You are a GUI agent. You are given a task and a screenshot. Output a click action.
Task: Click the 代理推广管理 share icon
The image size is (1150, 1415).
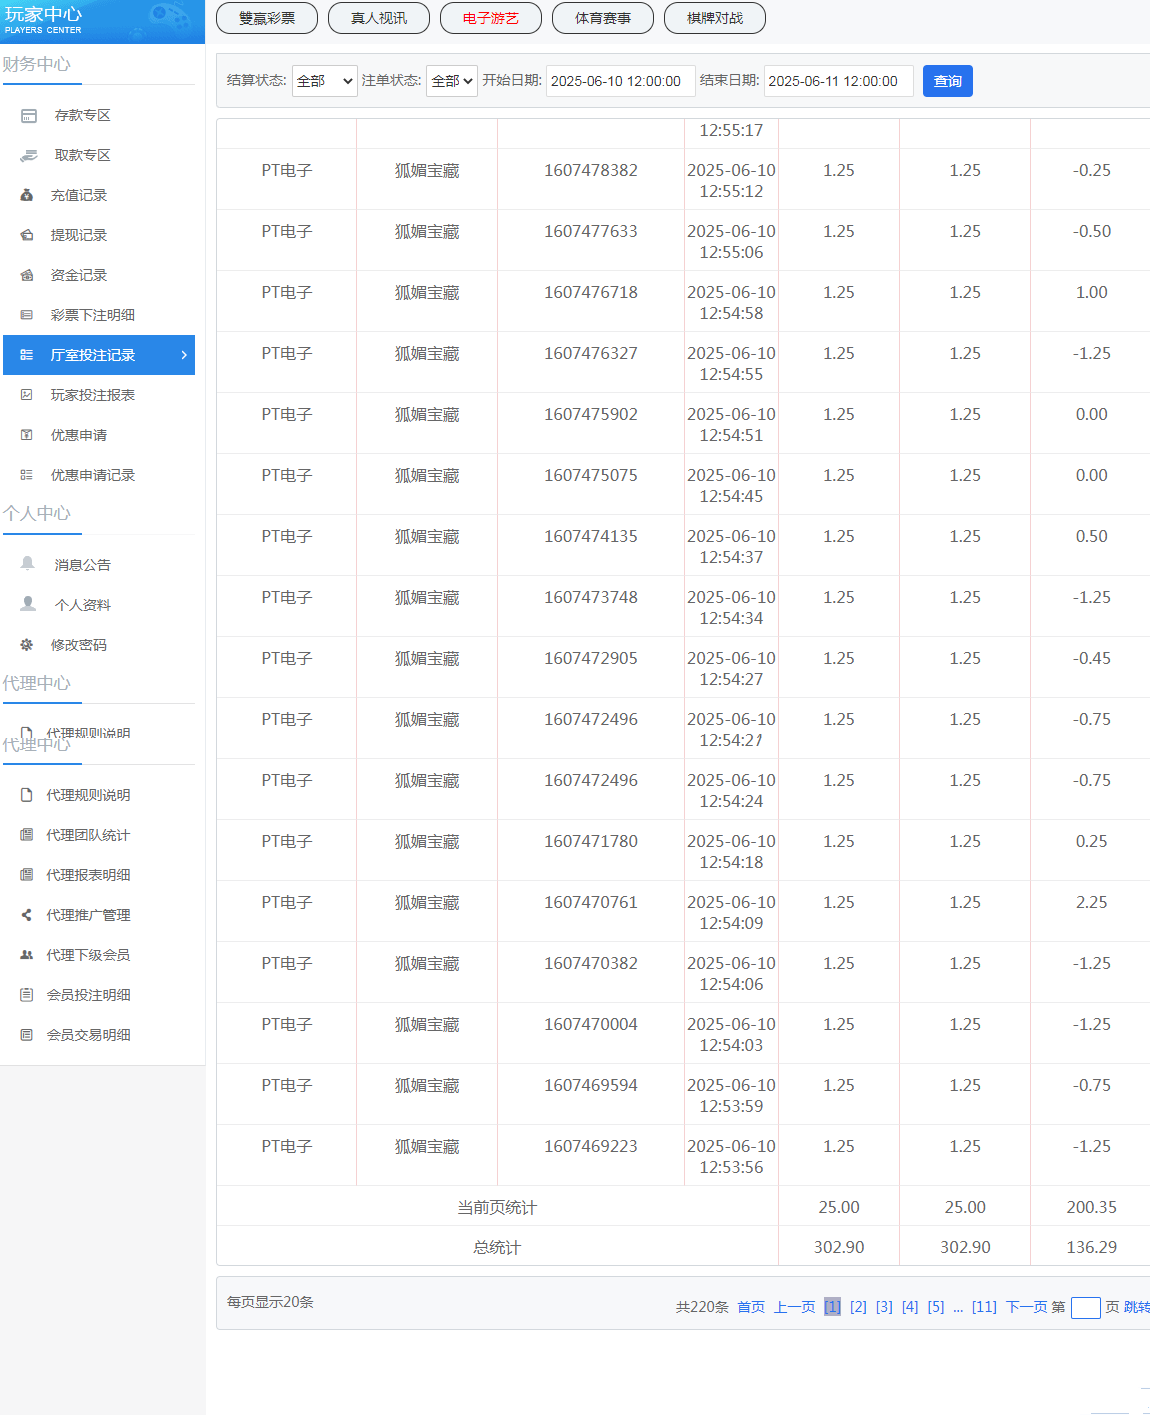(x=27, y=915)
